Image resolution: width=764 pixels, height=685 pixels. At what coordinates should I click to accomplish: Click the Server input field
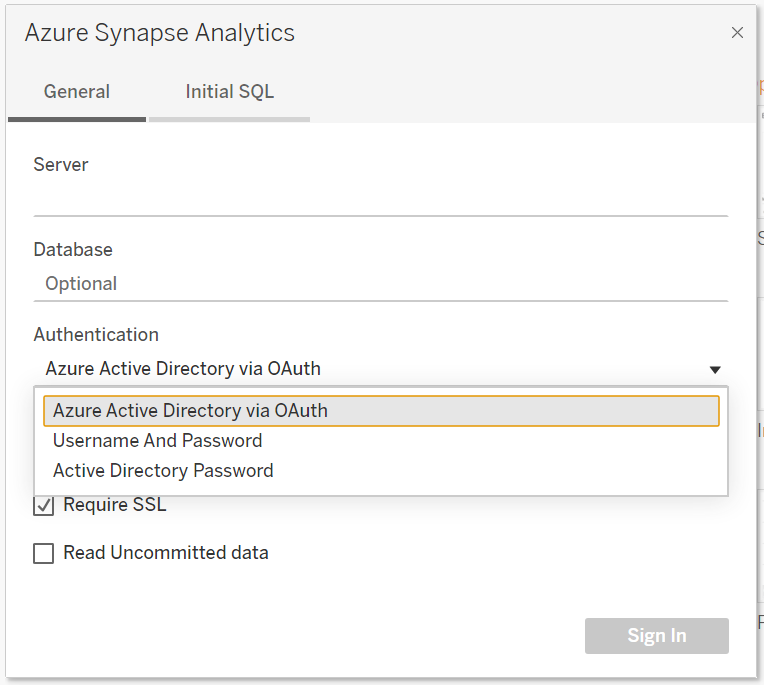point(380,199)
